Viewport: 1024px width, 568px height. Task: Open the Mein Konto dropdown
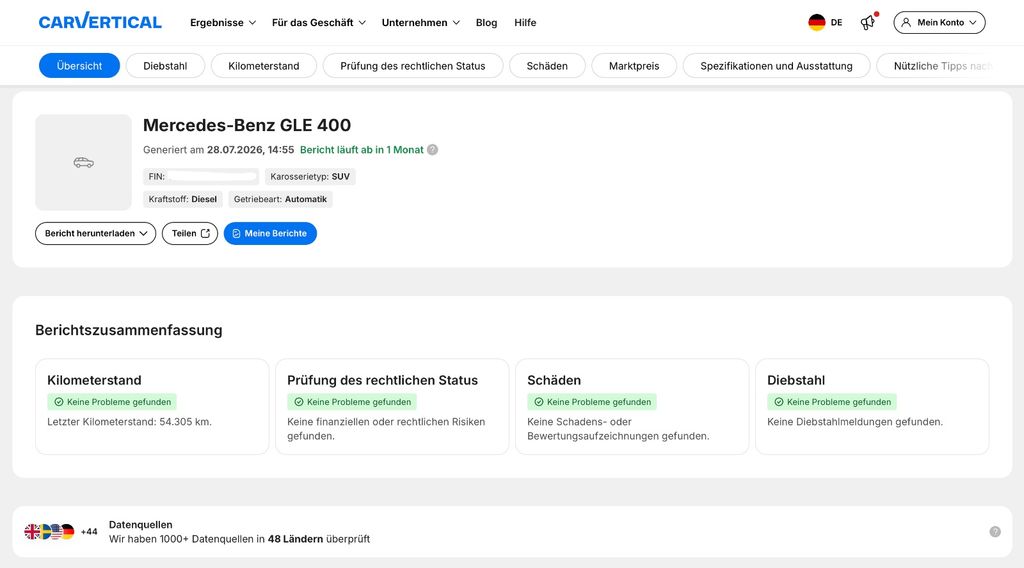(939, 22)
